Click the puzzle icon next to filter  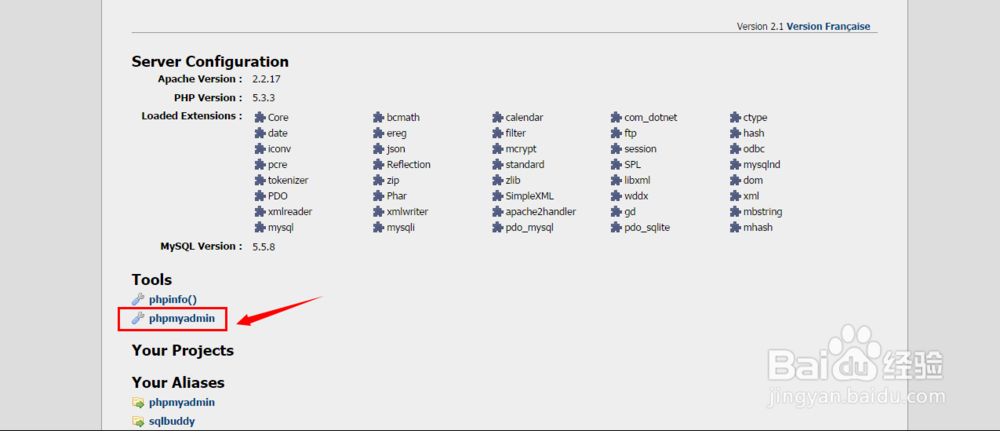click(497, 133)
